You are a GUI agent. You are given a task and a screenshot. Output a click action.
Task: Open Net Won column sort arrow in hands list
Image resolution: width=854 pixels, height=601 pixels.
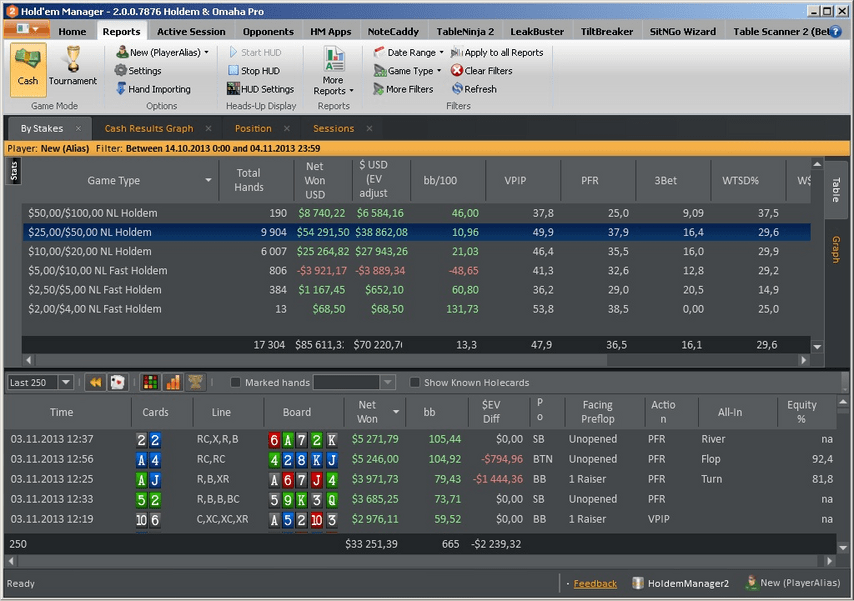(396, 412)
